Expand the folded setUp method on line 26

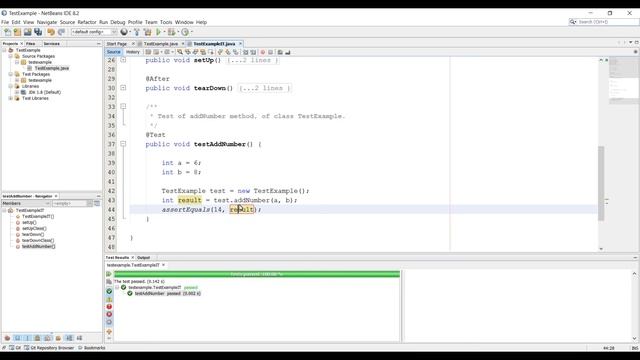pyautogui.click(x=123, y=60)
